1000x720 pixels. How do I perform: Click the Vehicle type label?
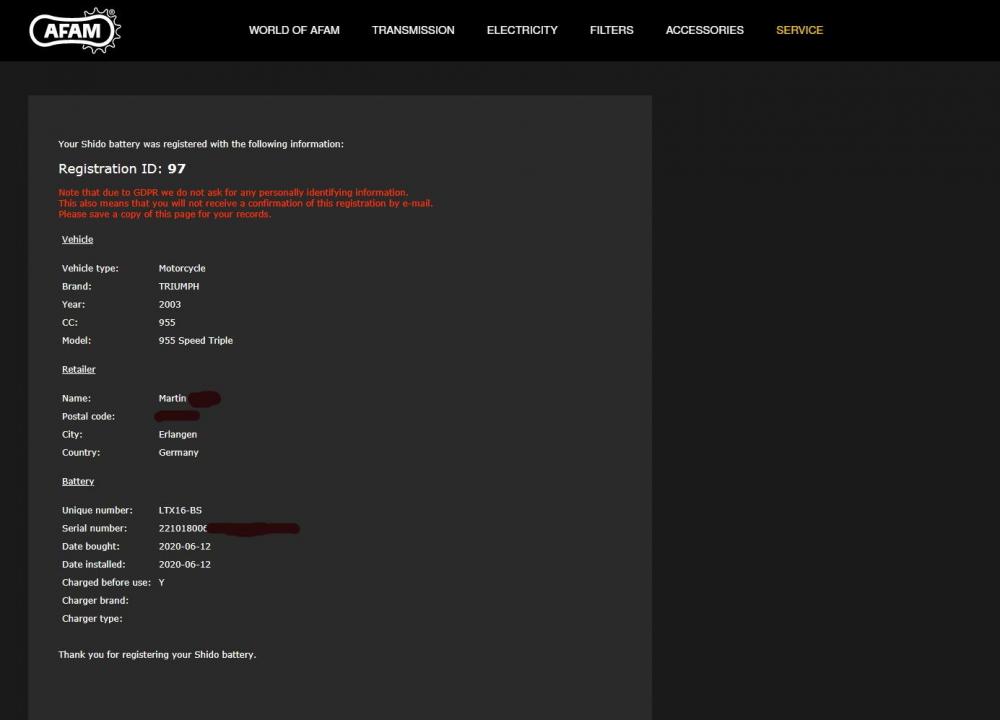[90, 268]
